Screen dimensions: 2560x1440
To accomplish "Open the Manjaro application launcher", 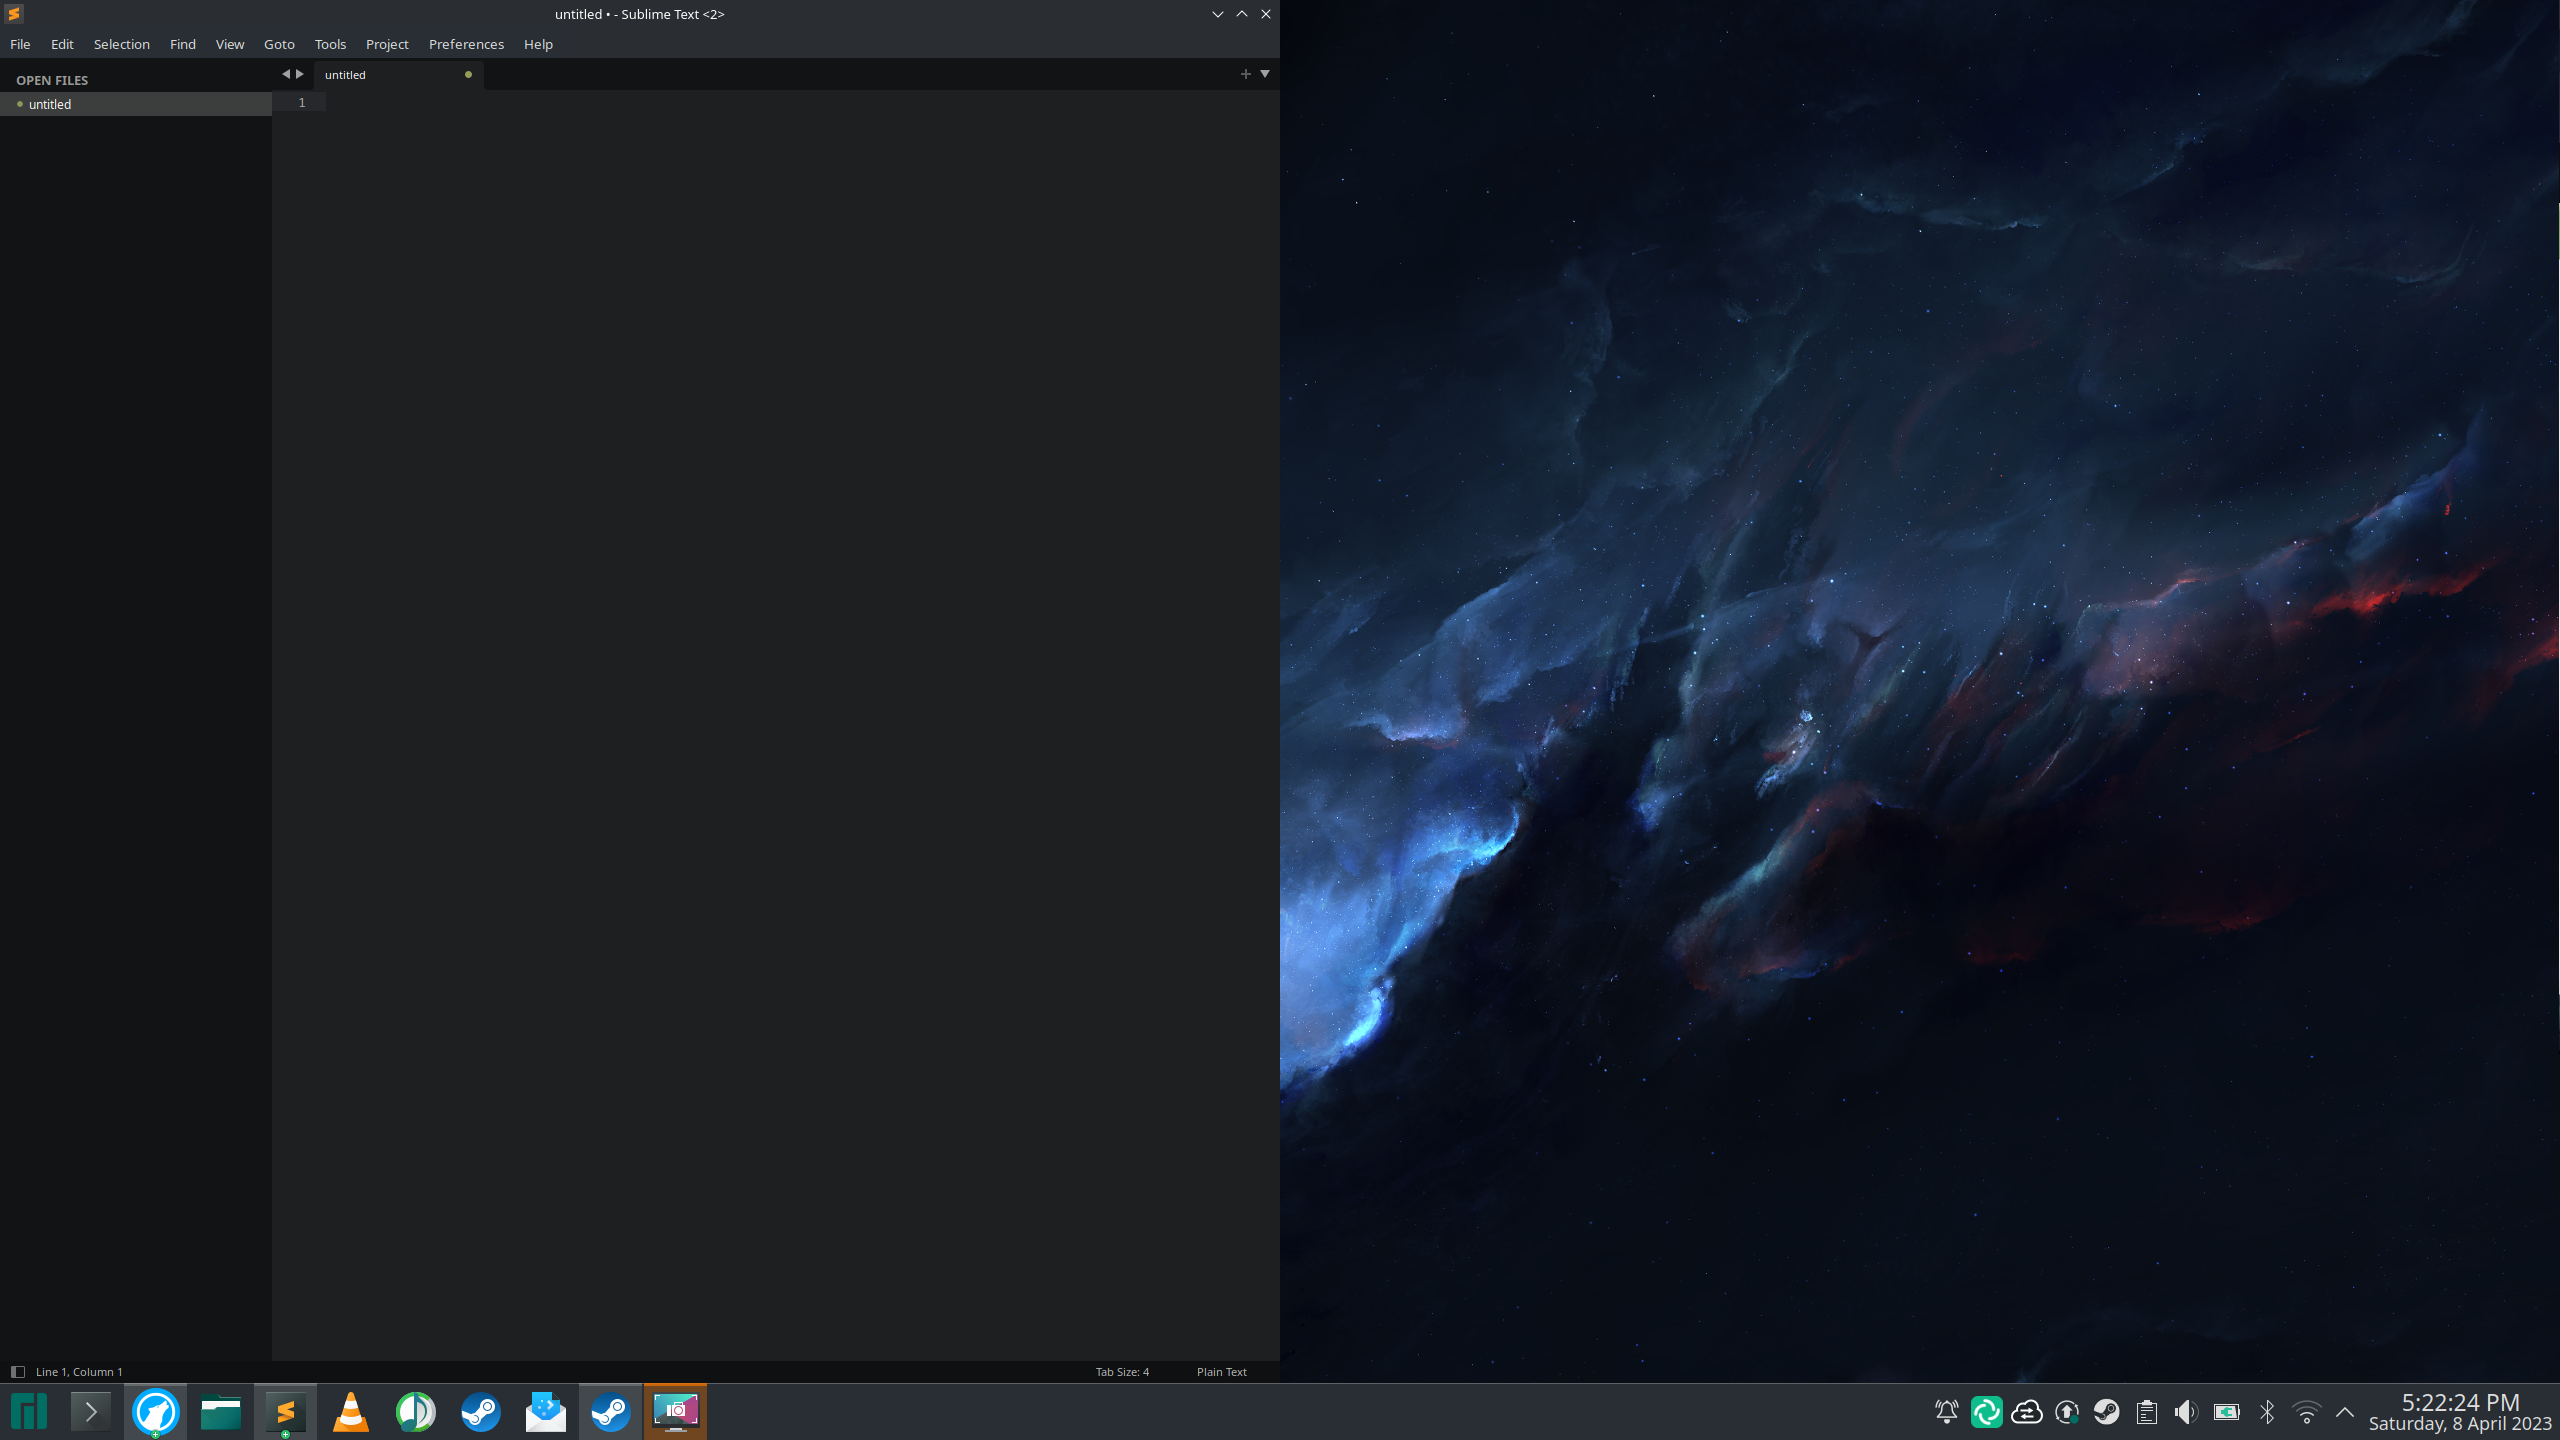I will (x=29, y=1412).
